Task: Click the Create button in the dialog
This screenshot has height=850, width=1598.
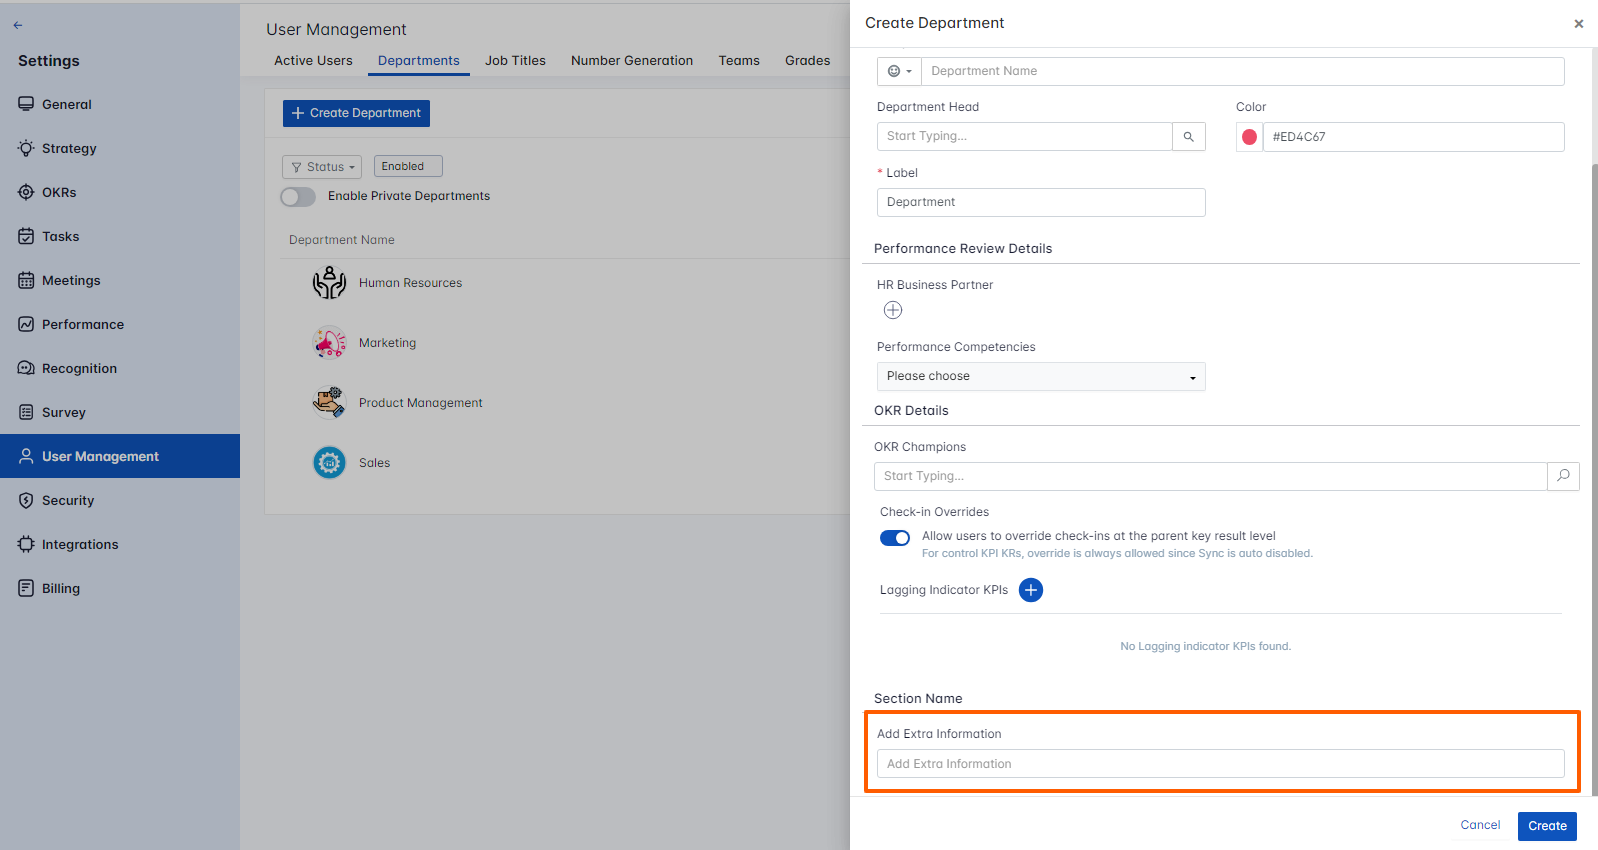Action: coord(1546,826)
